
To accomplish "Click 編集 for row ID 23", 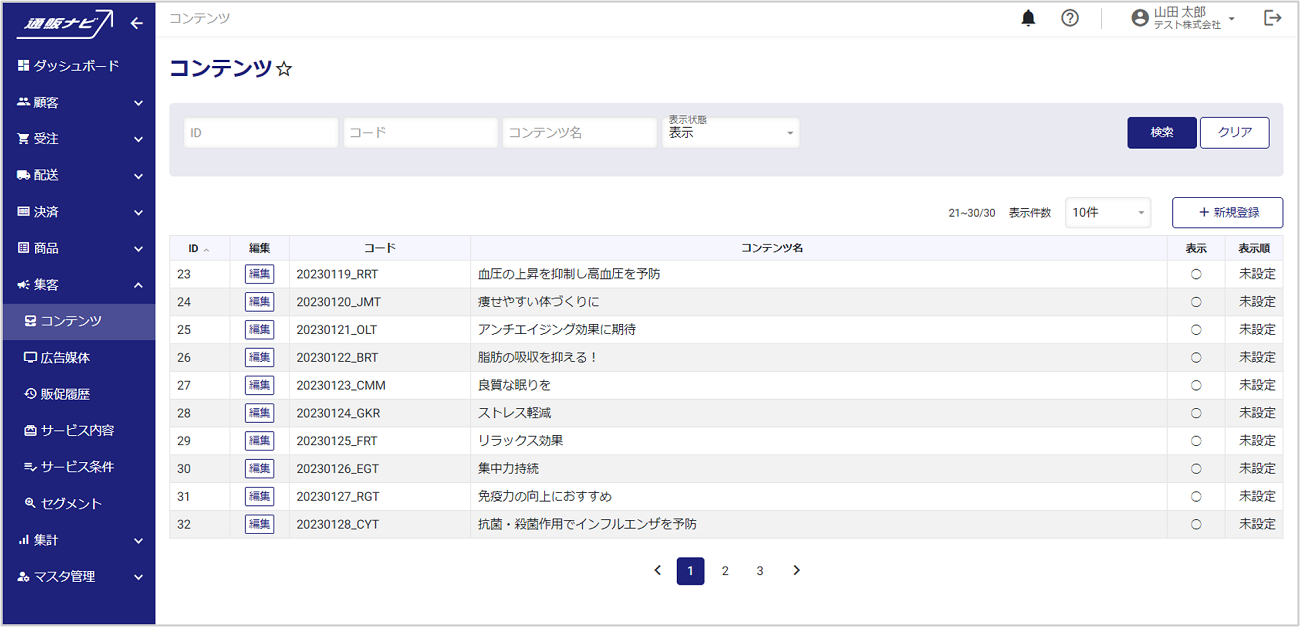I will point(259,274).
